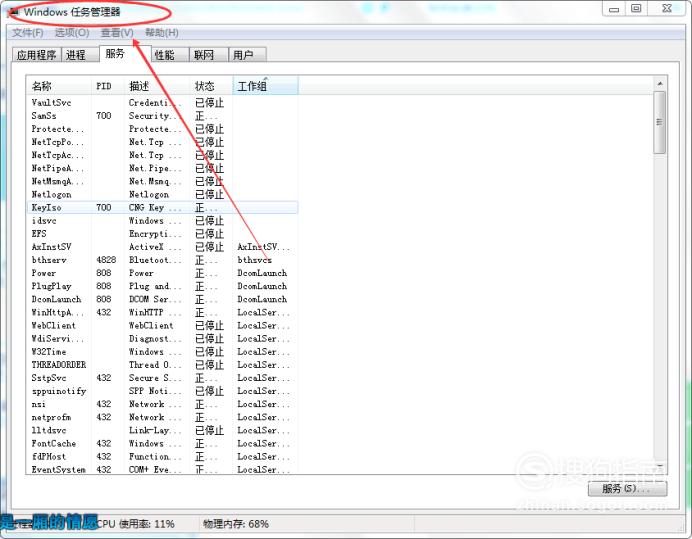
Task: Close the Task Manager window
Action: pos(667,9)
